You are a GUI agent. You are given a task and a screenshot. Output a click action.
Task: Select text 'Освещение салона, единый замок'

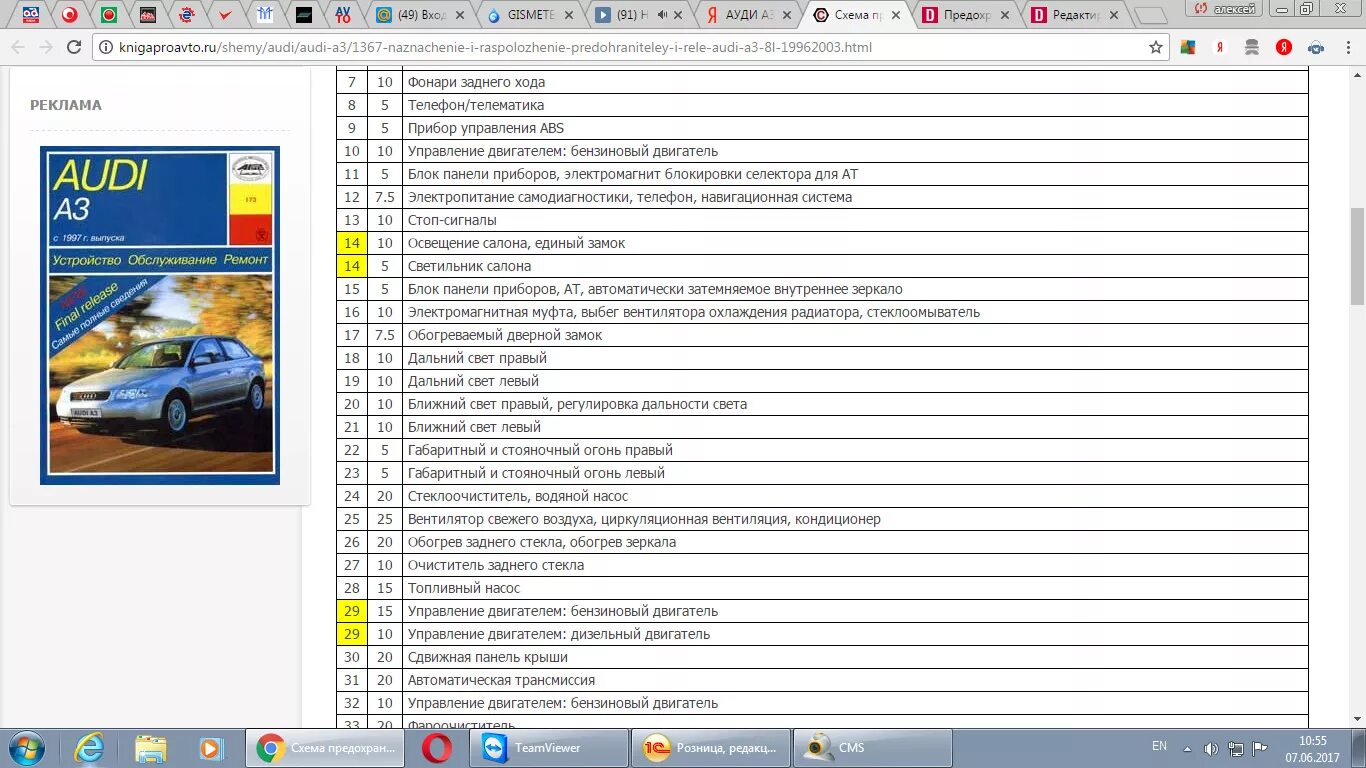(x=516, y=243)
